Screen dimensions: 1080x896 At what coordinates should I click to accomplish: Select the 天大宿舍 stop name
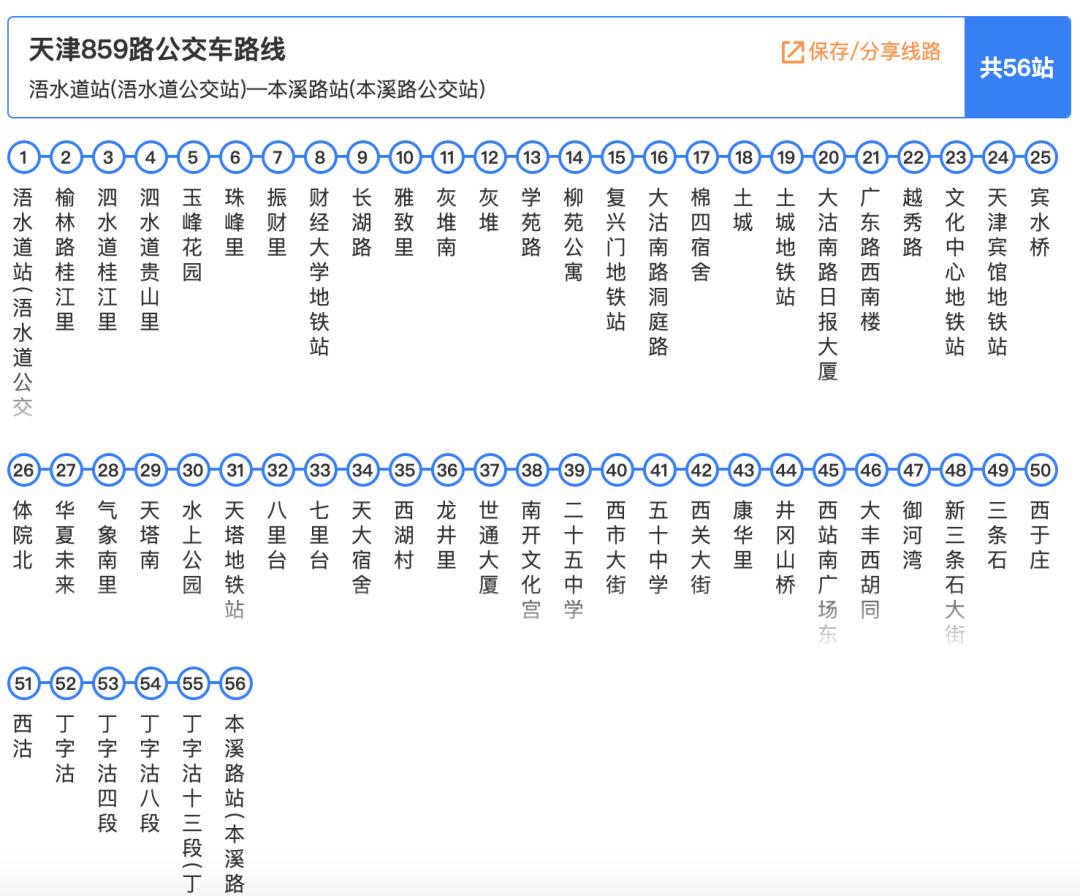(x=362, y=547)
